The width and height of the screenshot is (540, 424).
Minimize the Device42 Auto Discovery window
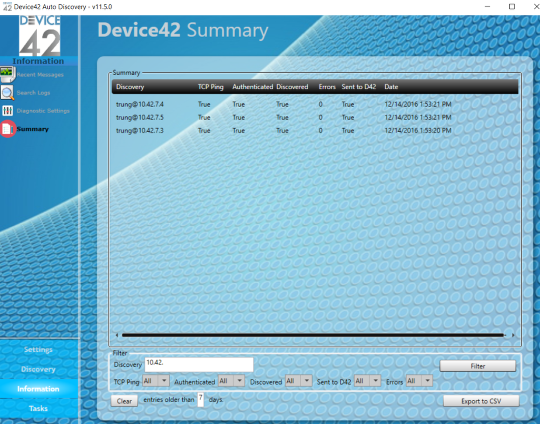pos(487,7)
